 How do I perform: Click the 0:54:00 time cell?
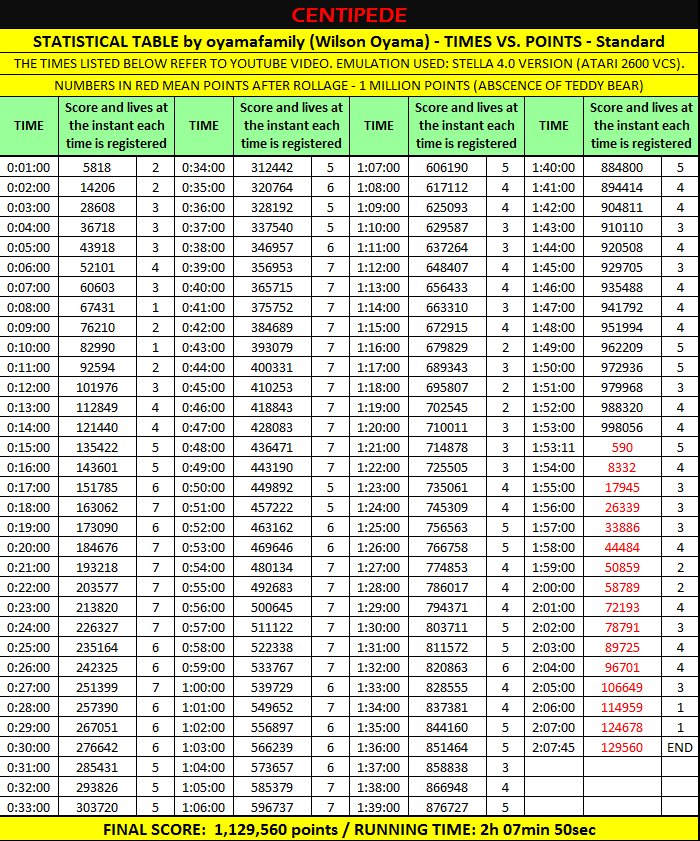point(204,567)
